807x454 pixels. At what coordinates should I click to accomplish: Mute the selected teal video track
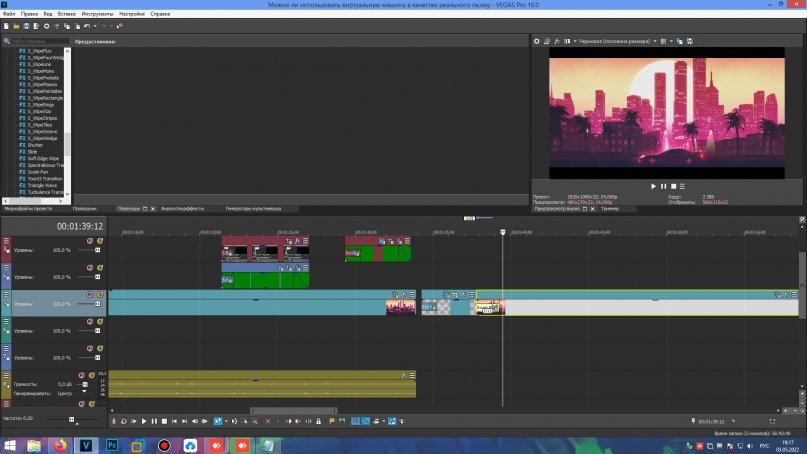[x=89, y=294]
